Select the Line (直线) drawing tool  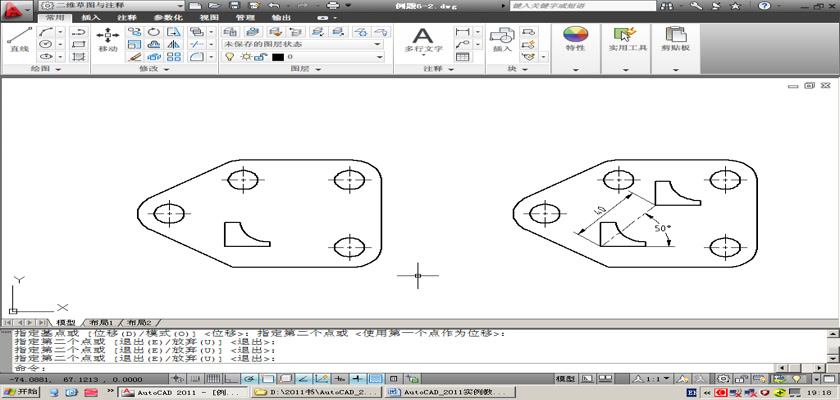click(18, 39)
